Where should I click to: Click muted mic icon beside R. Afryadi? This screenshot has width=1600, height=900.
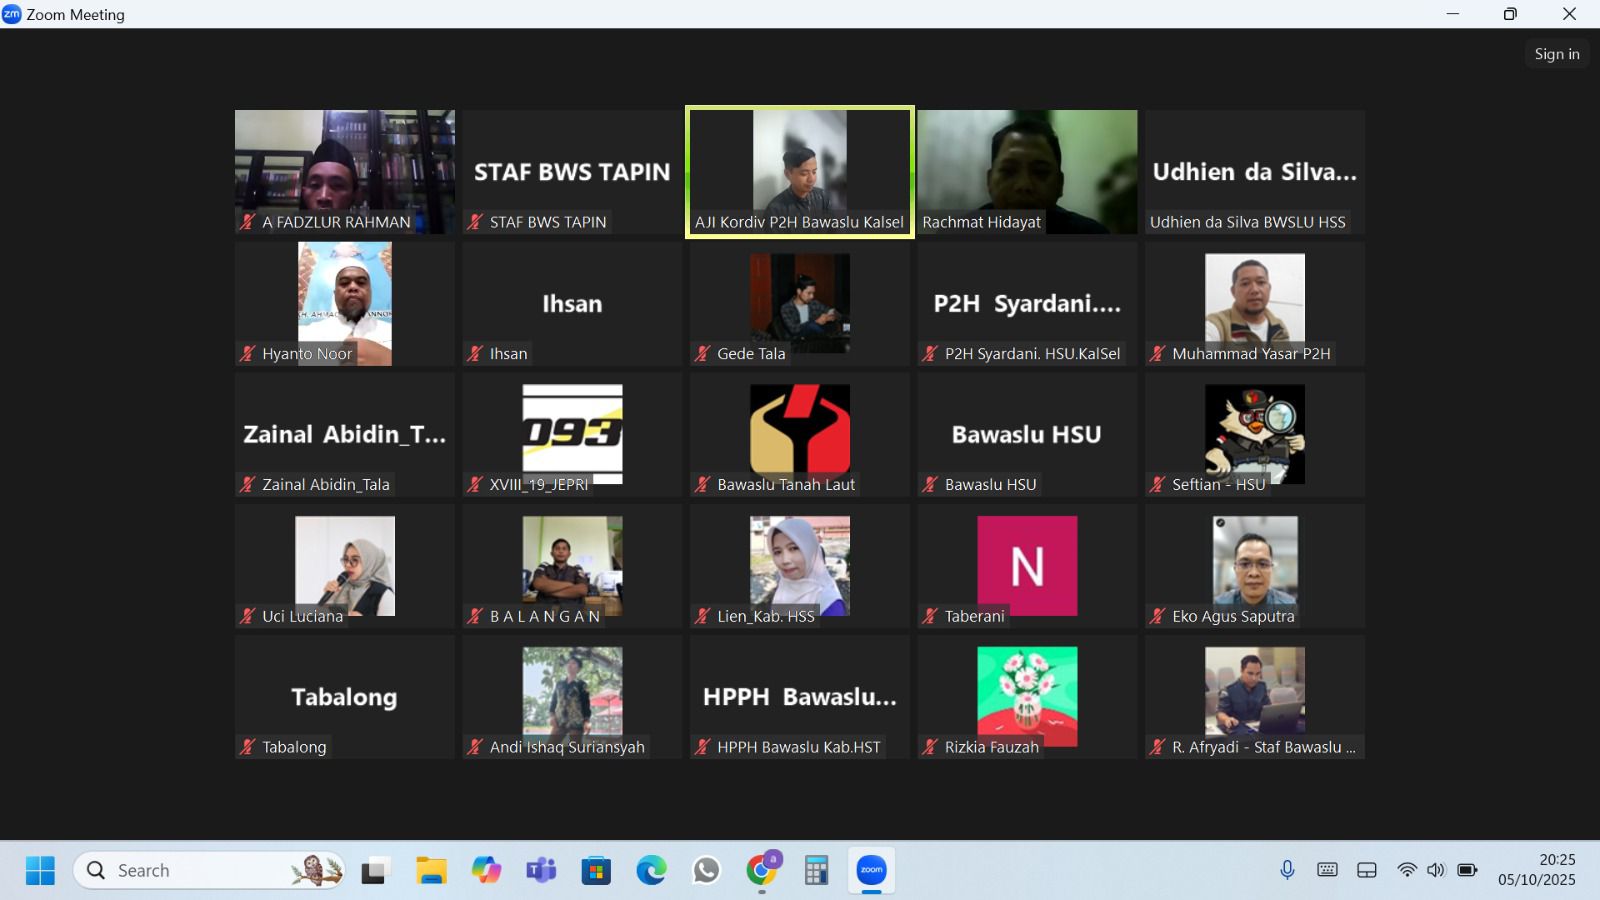pos(1158,747)
